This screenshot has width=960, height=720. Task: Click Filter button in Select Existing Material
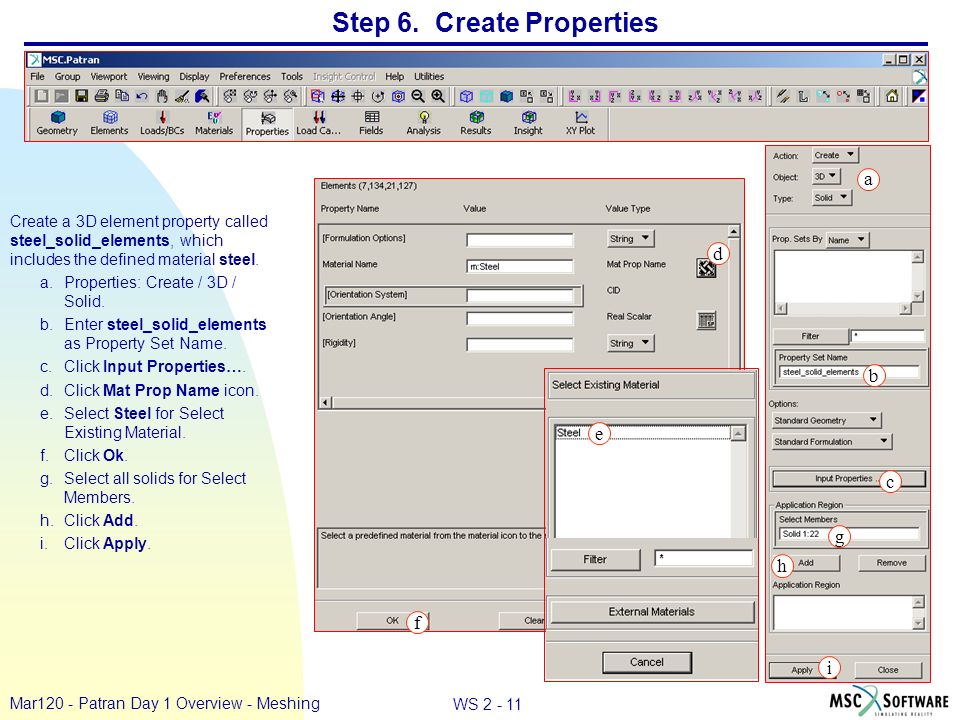tap(595, 559)
